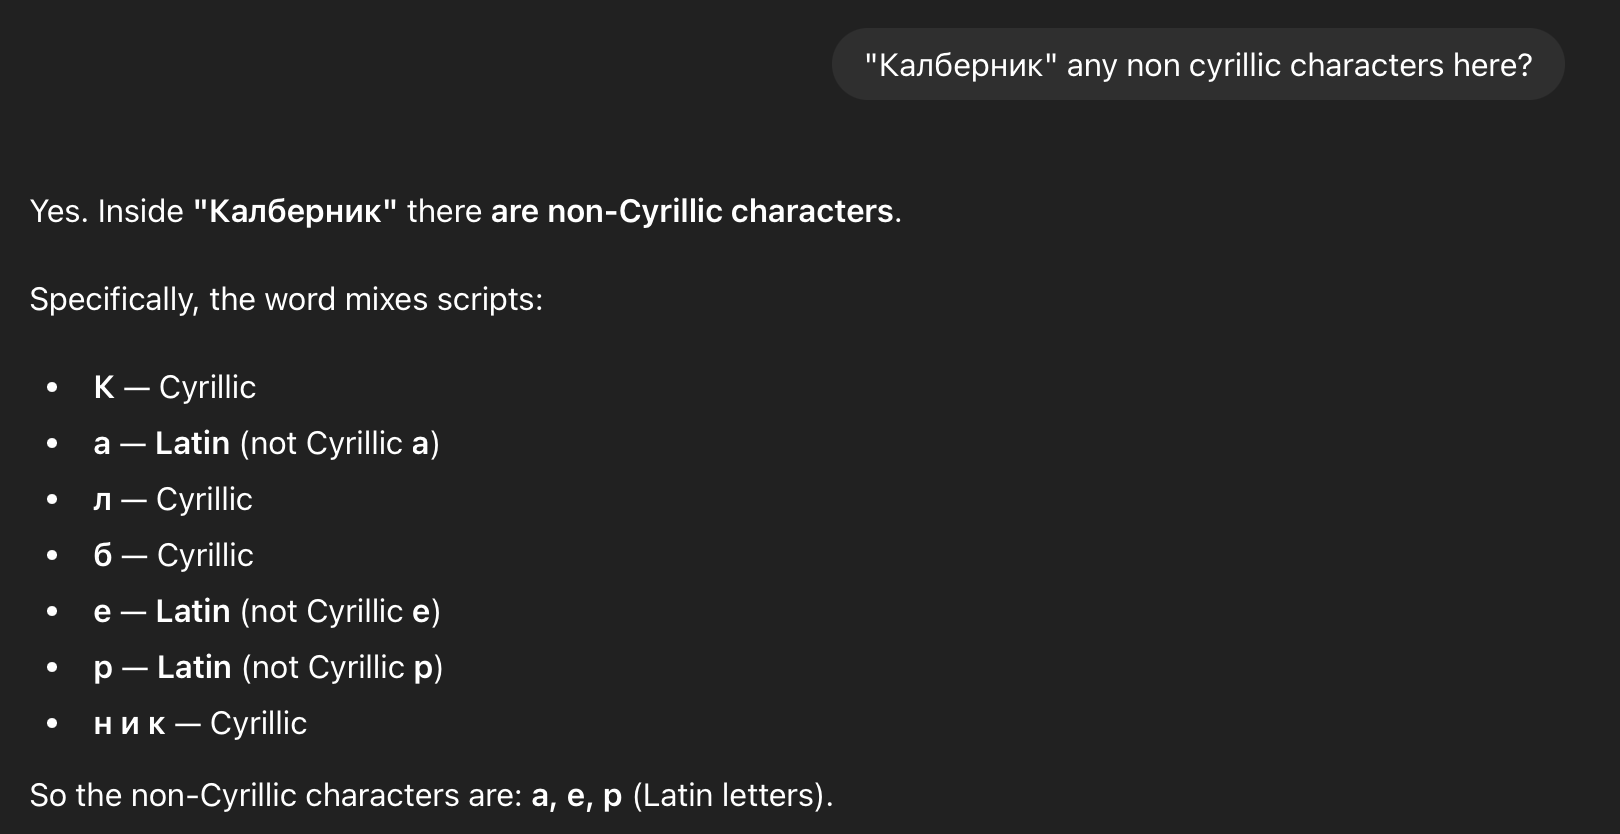Click the quoted word "Калберник" in the user bubble
The image size is (1620, 834).
pyautogui.click(x=960, y=65)
